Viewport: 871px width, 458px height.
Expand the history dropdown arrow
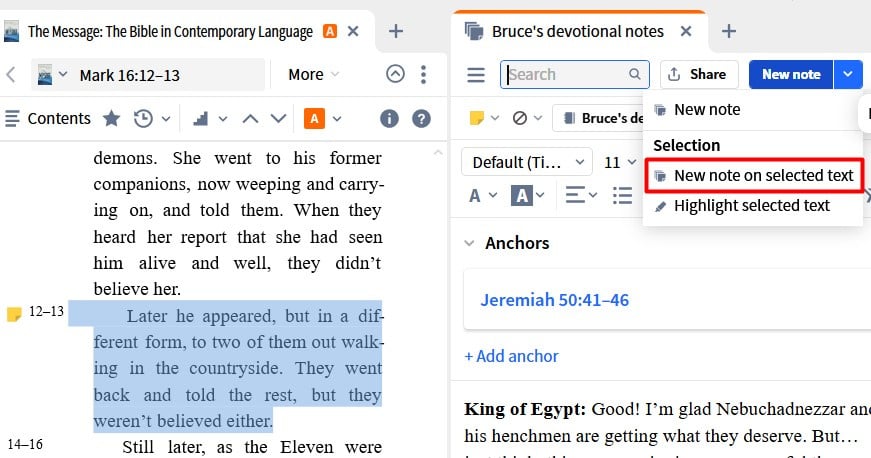[166, 118]
